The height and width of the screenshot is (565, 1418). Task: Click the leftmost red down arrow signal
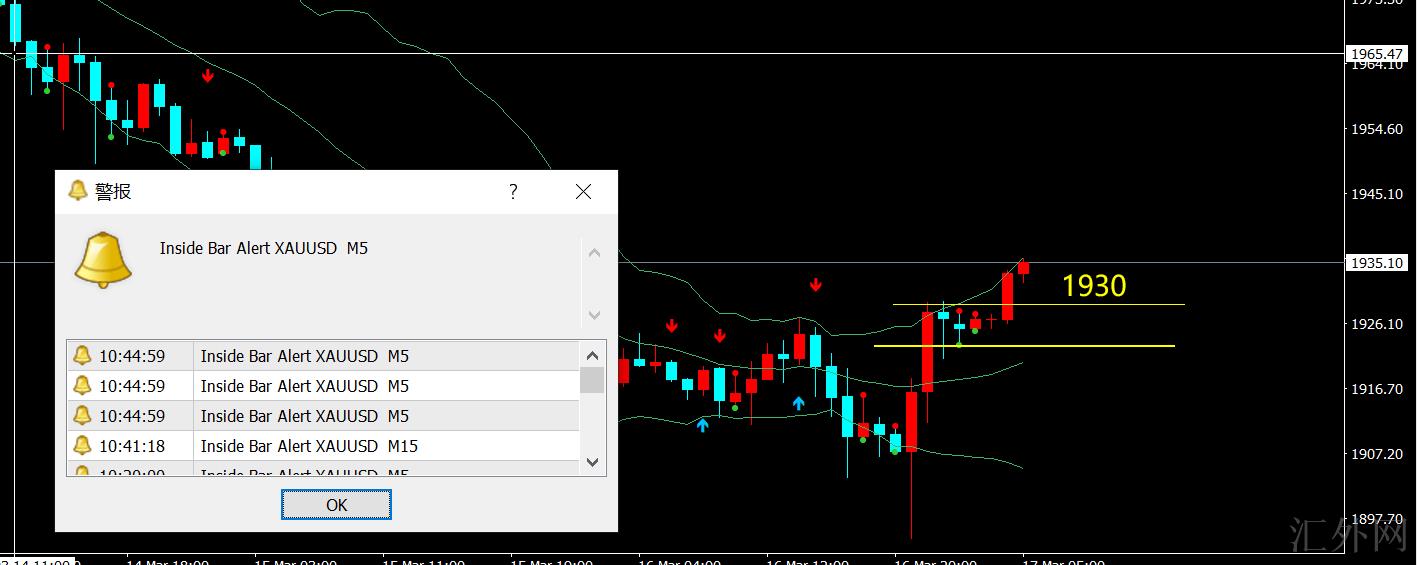[208, 75]
